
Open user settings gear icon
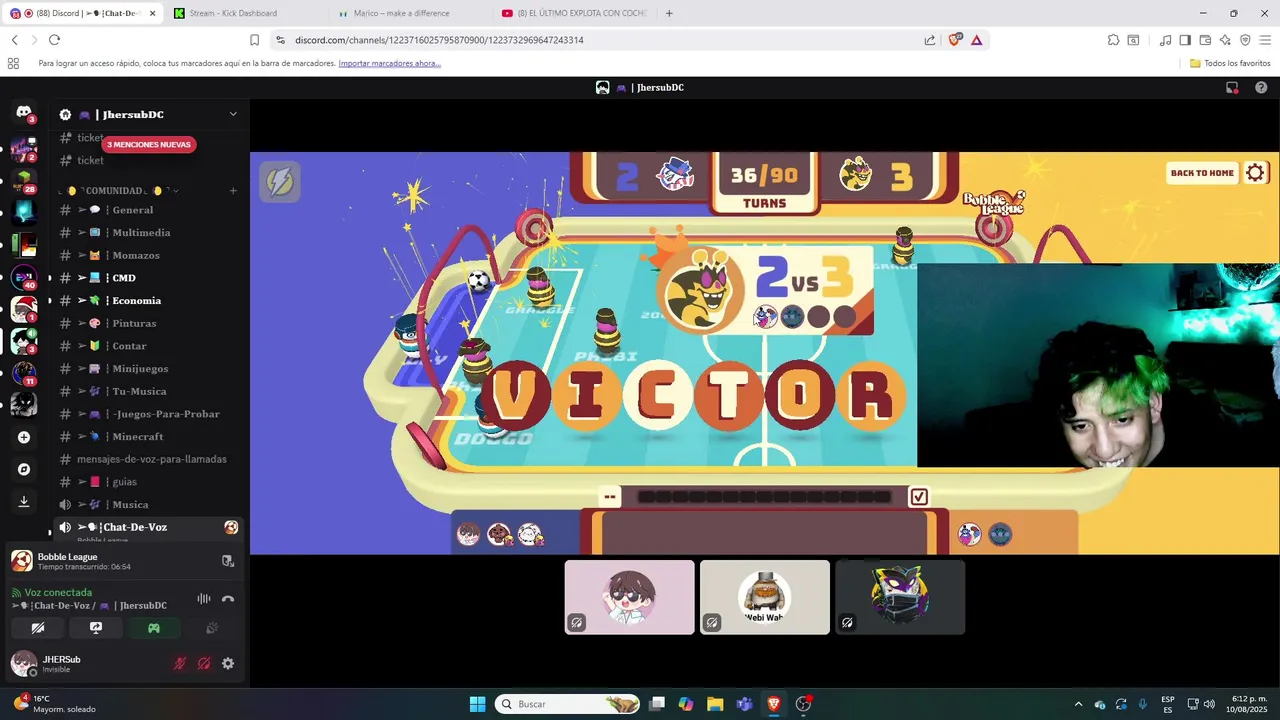[228, 663]
